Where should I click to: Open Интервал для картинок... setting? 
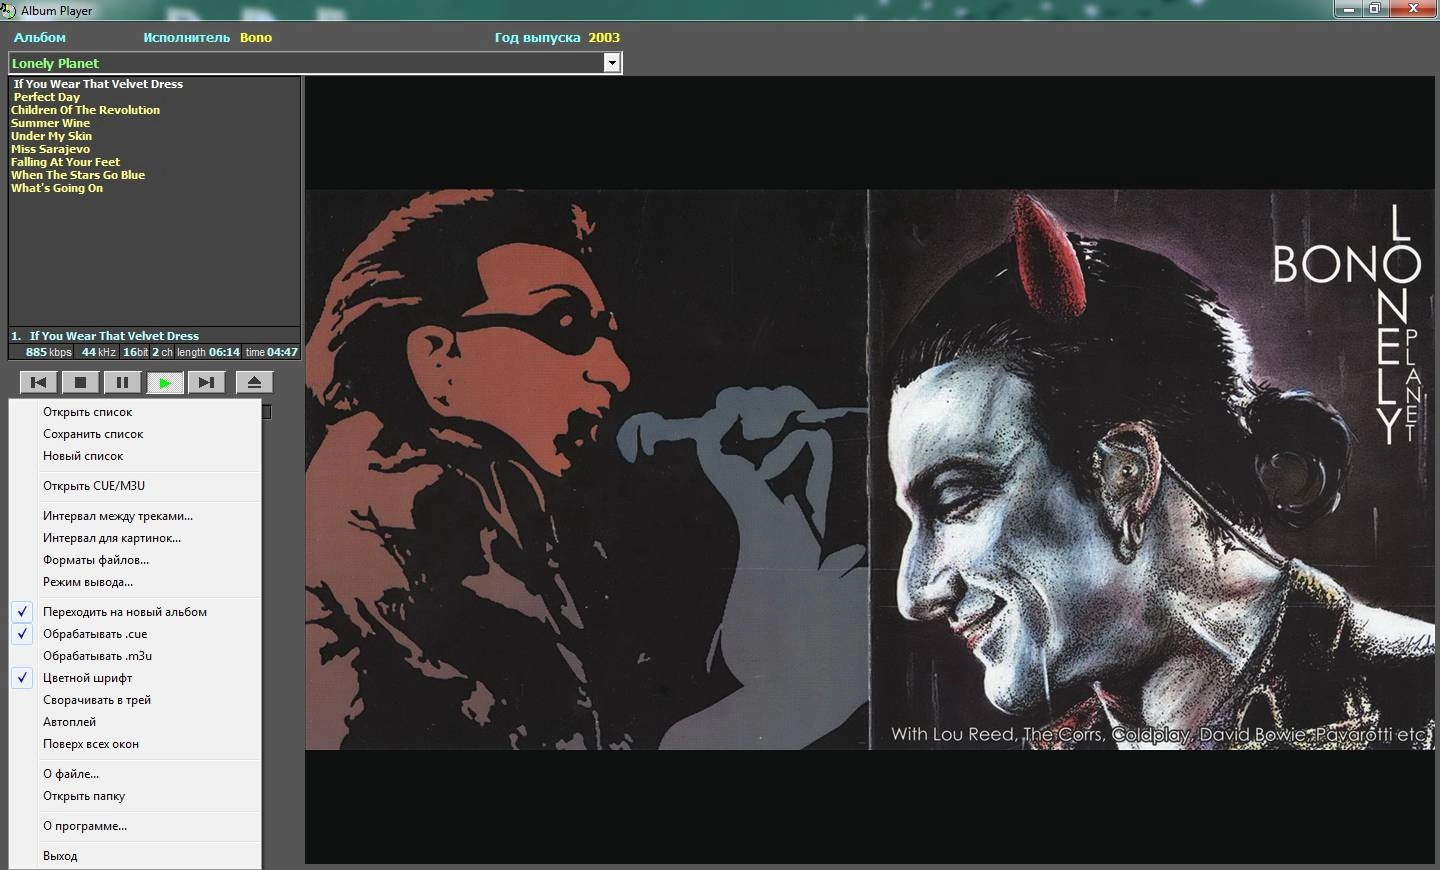click(135, 538)
